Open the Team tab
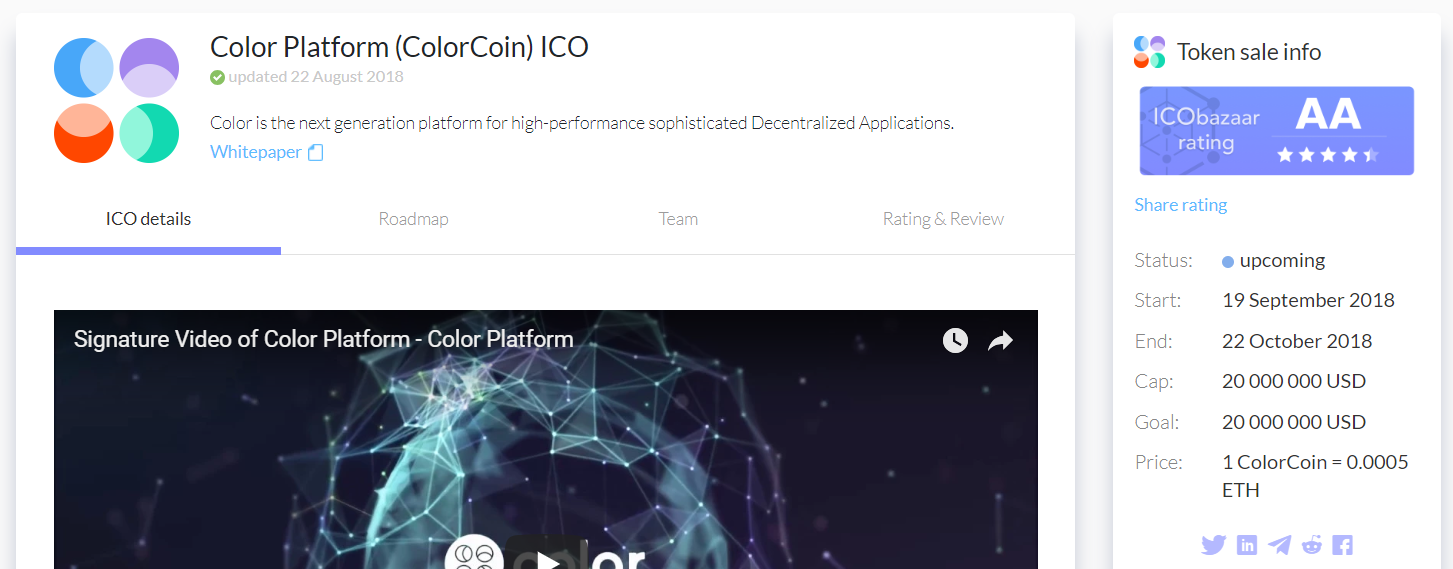Screen dimensions: 1453x569 click(678, 219)
